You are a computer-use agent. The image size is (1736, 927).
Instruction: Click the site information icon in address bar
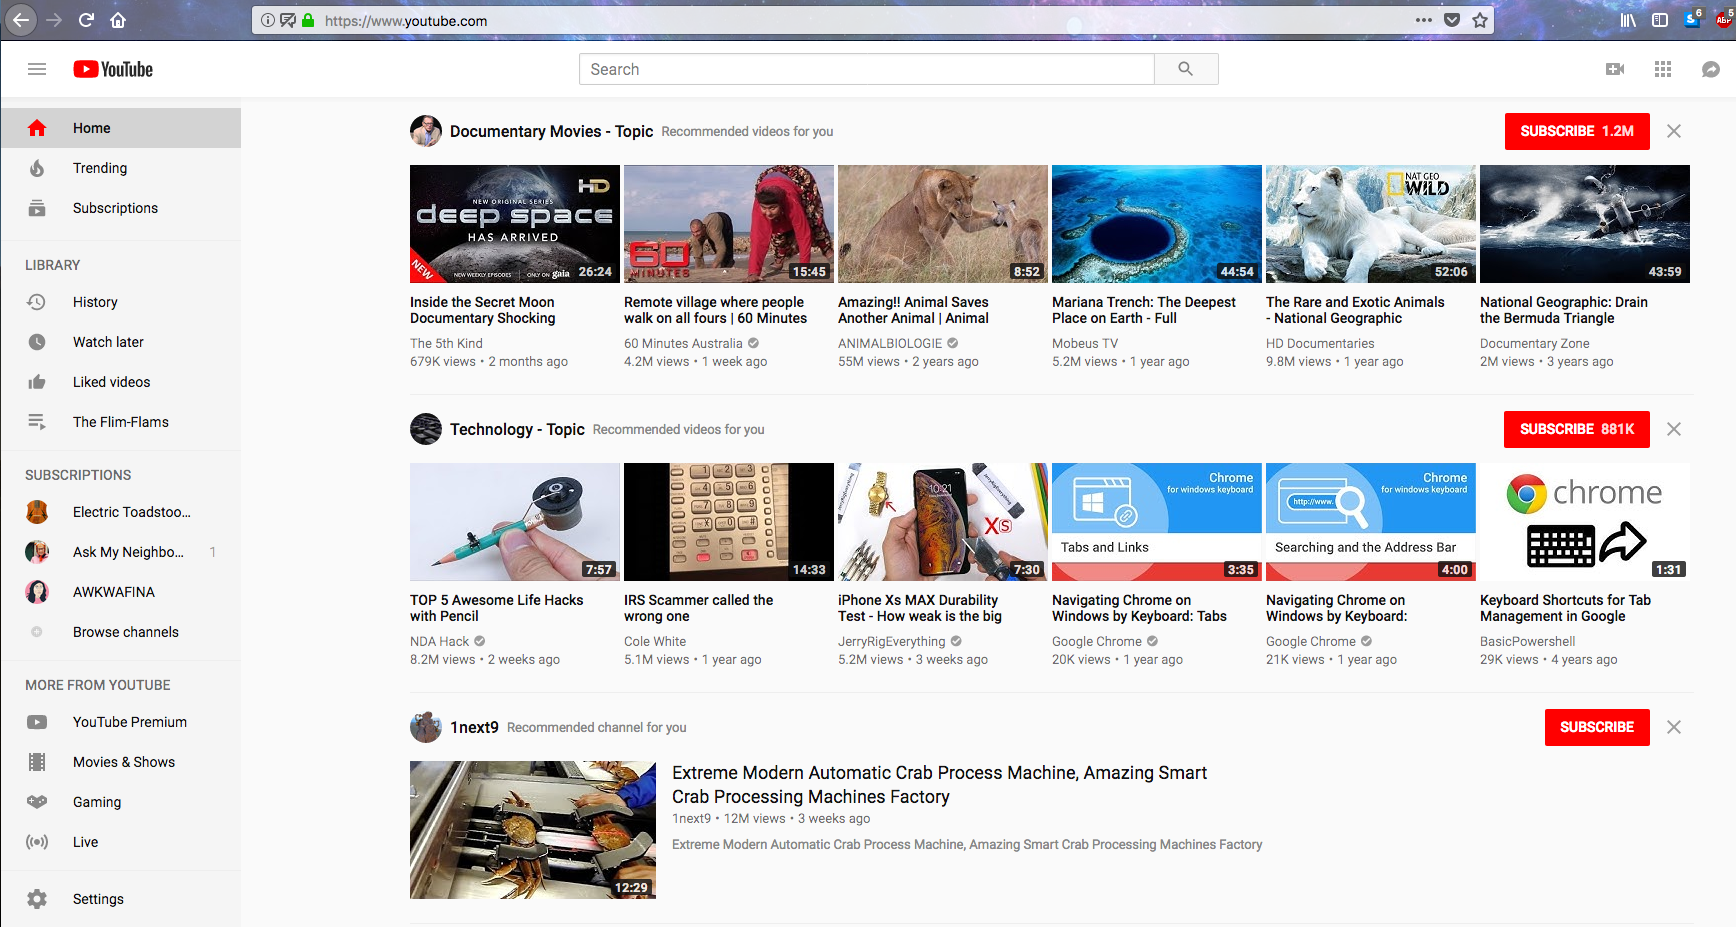coord(268,20)
